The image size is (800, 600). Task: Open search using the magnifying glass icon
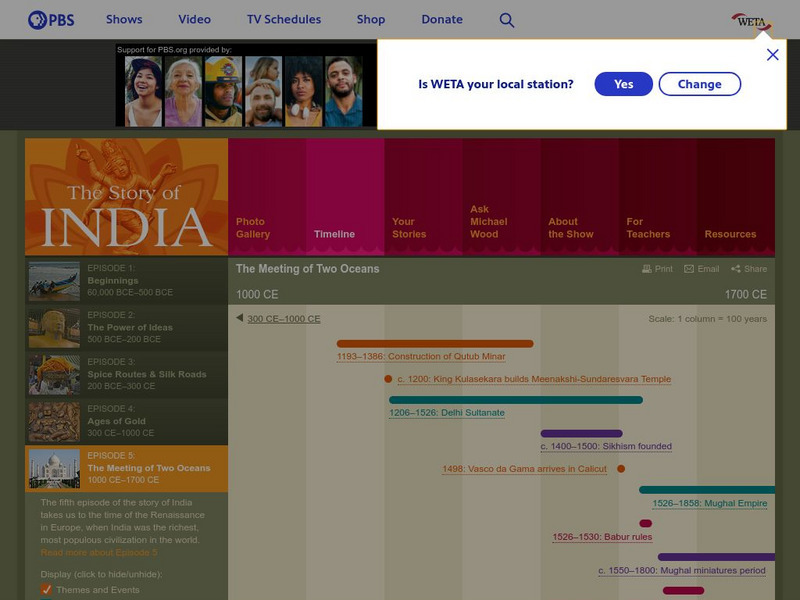coord(507,19)
